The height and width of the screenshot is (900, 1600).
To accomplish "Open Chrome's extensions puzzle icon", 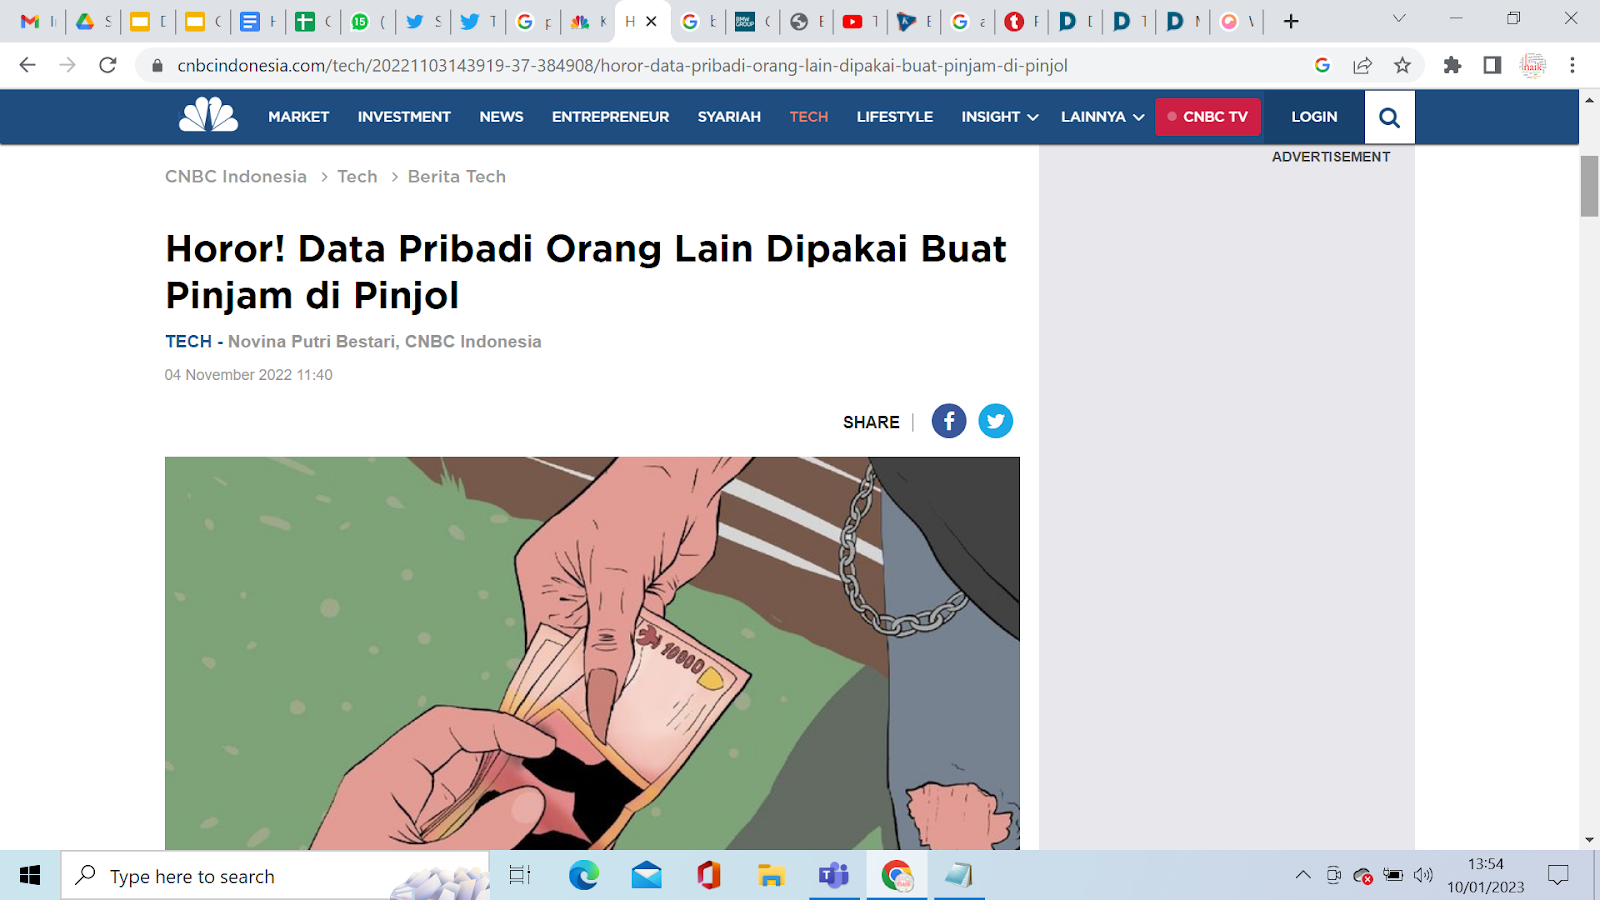I will click(x=1453, y=65).
